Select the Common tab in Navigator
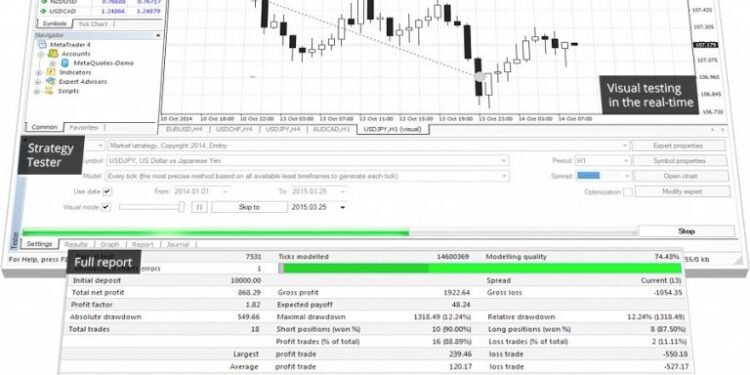 [44, 127]
